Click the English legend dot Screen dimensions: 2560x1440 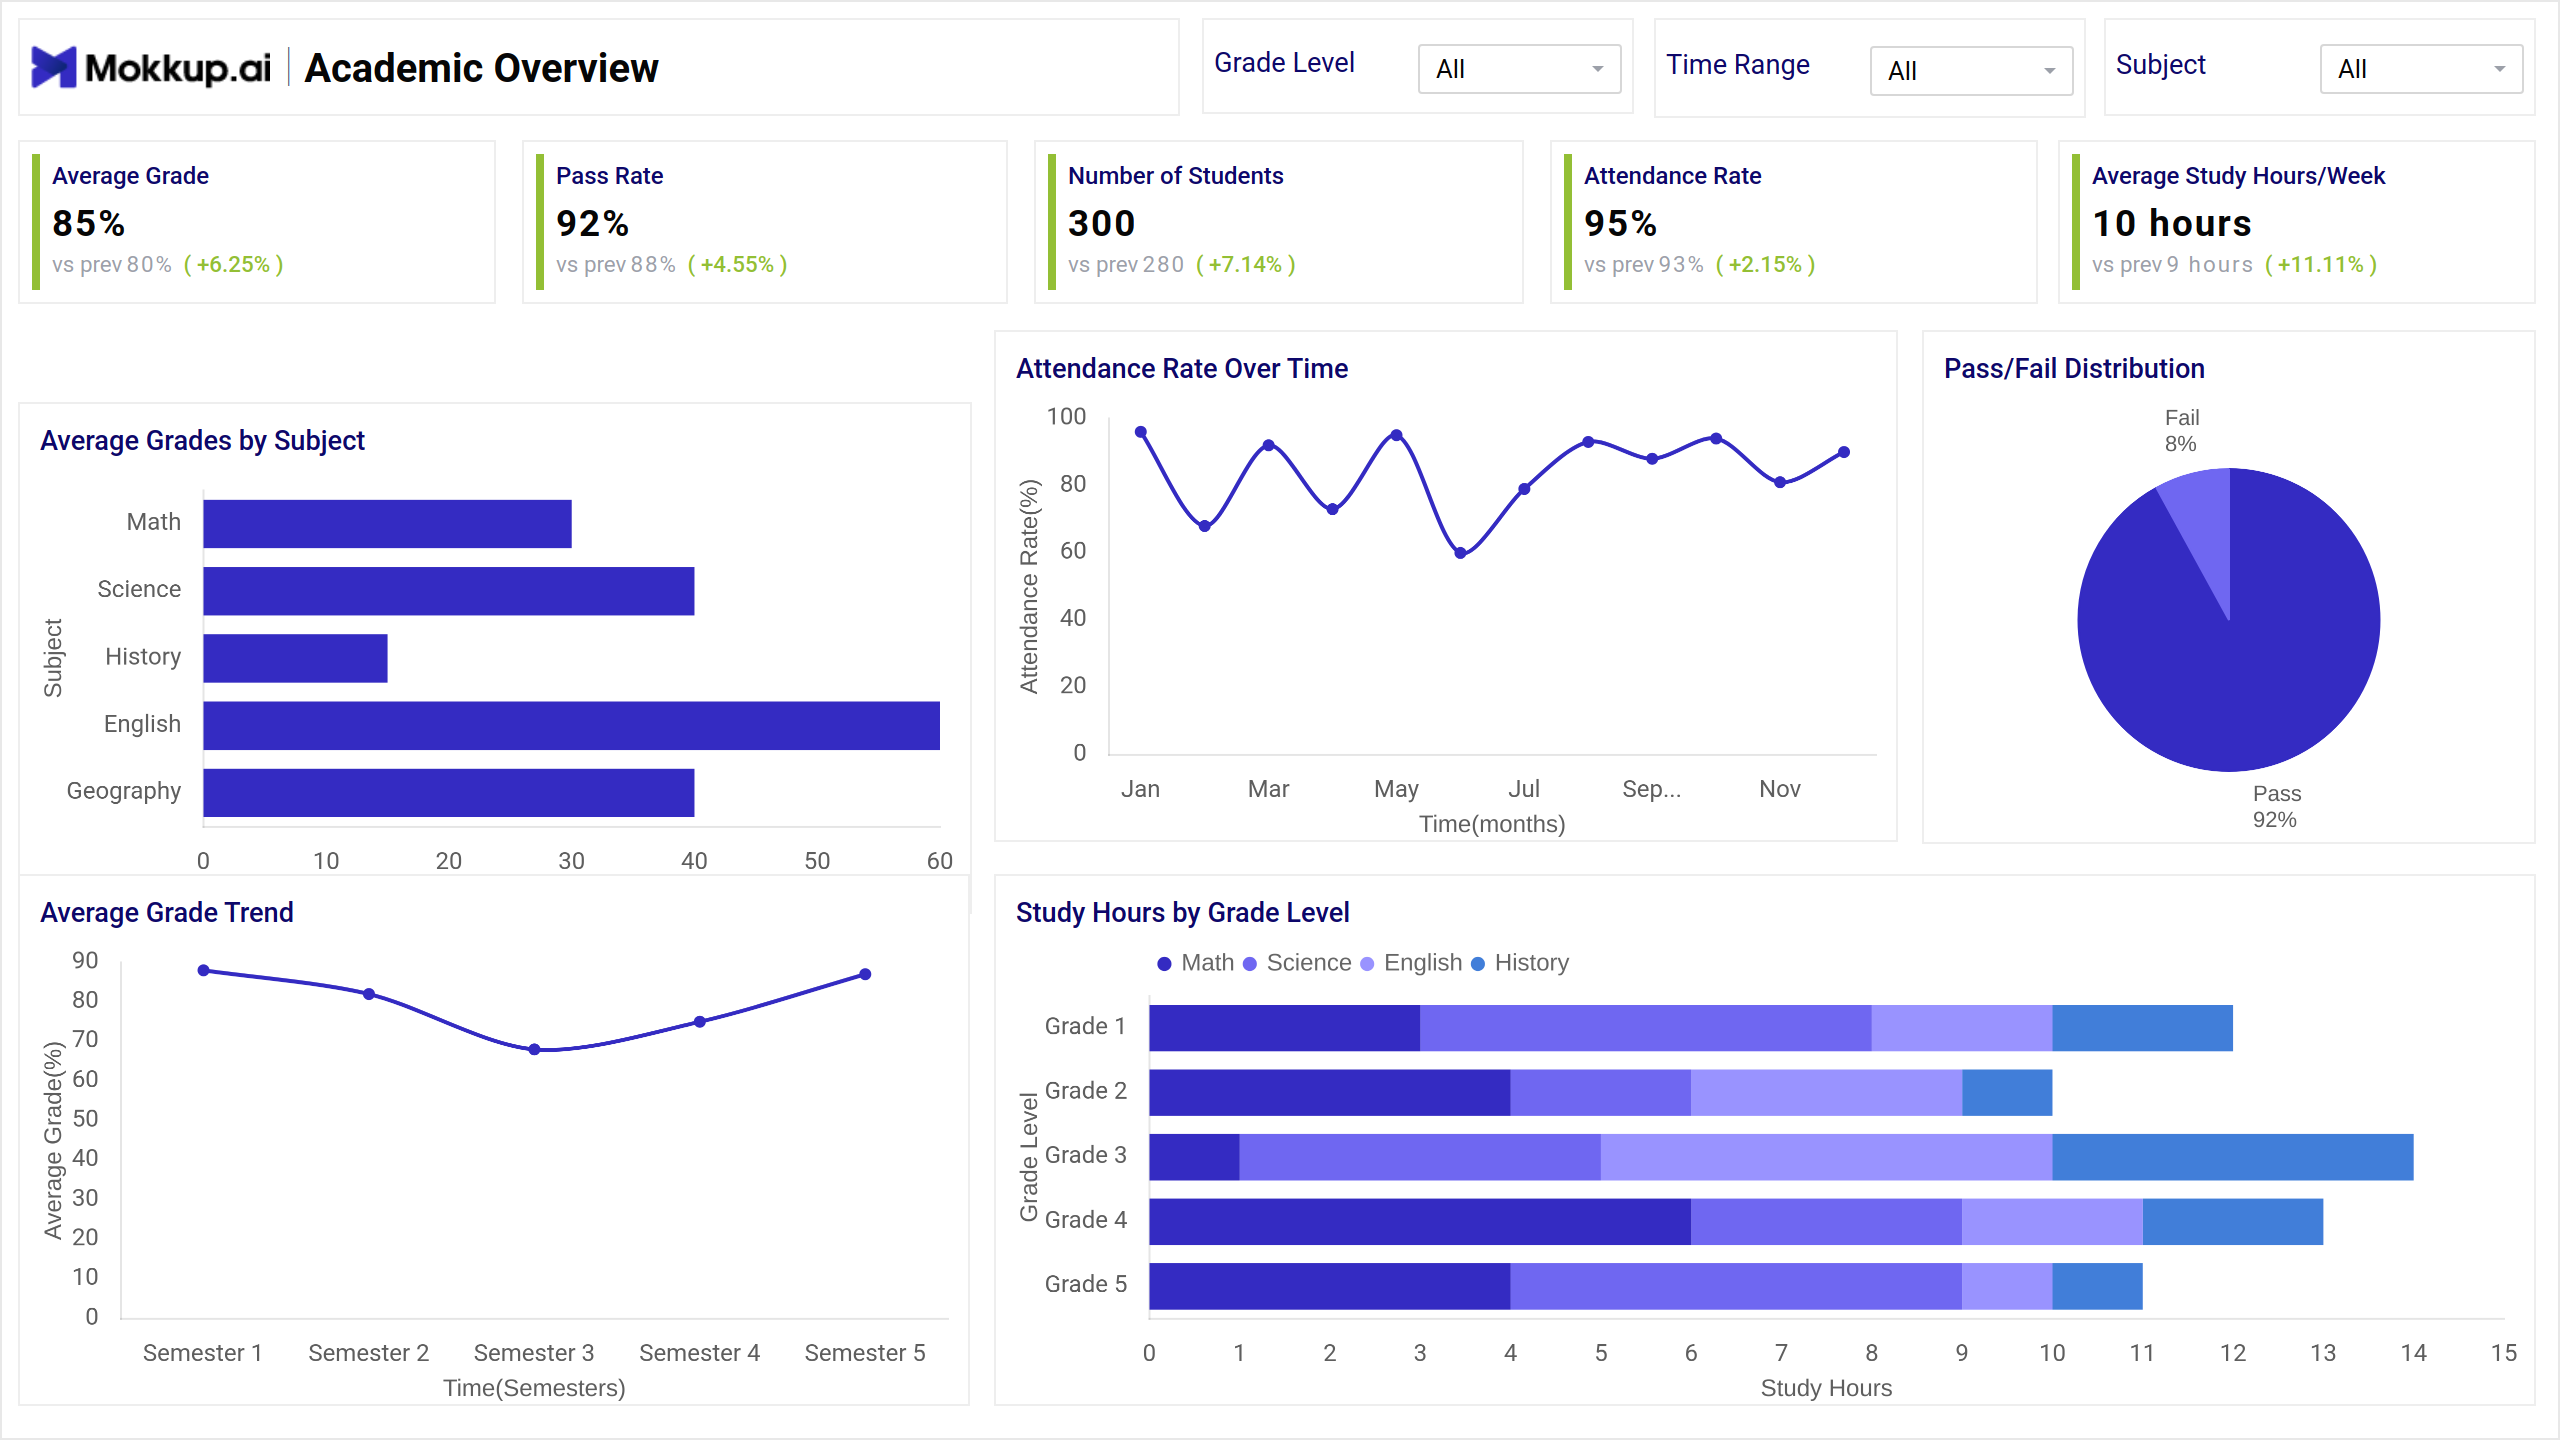1367,964
